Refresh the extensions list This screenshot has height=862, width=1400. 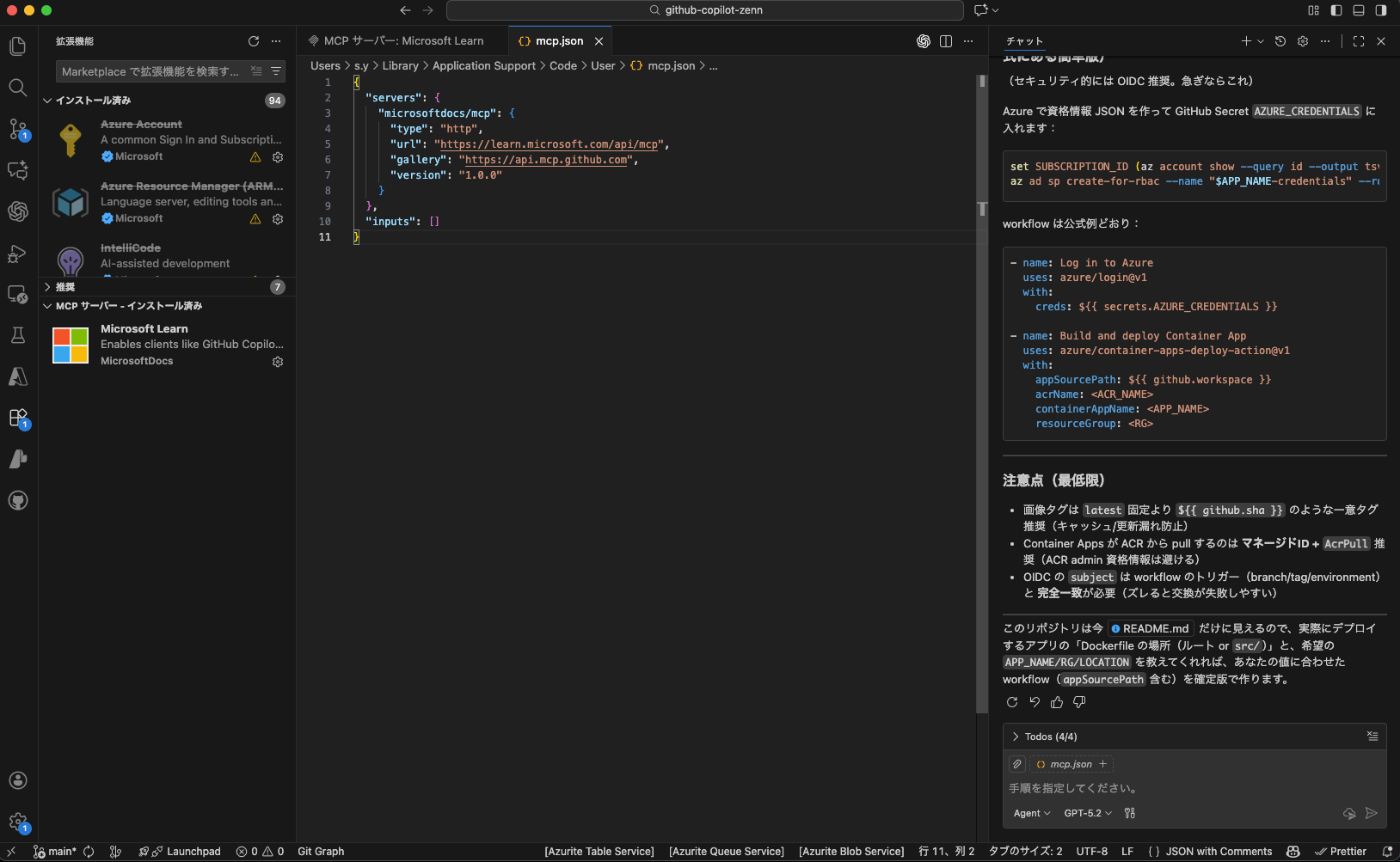[254, 41]
